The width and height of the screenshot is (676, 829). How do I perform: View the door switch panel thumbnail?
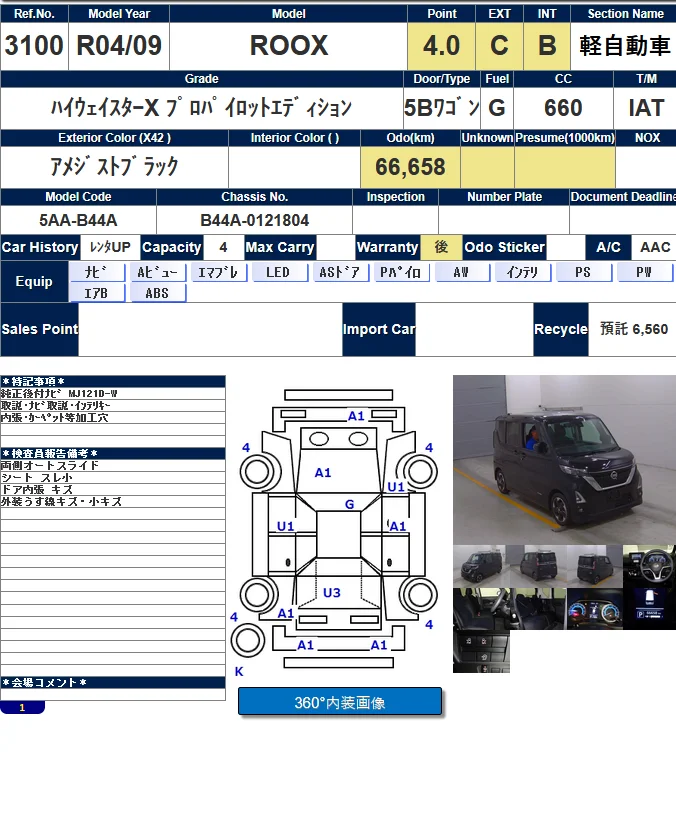tap(481, 651)
